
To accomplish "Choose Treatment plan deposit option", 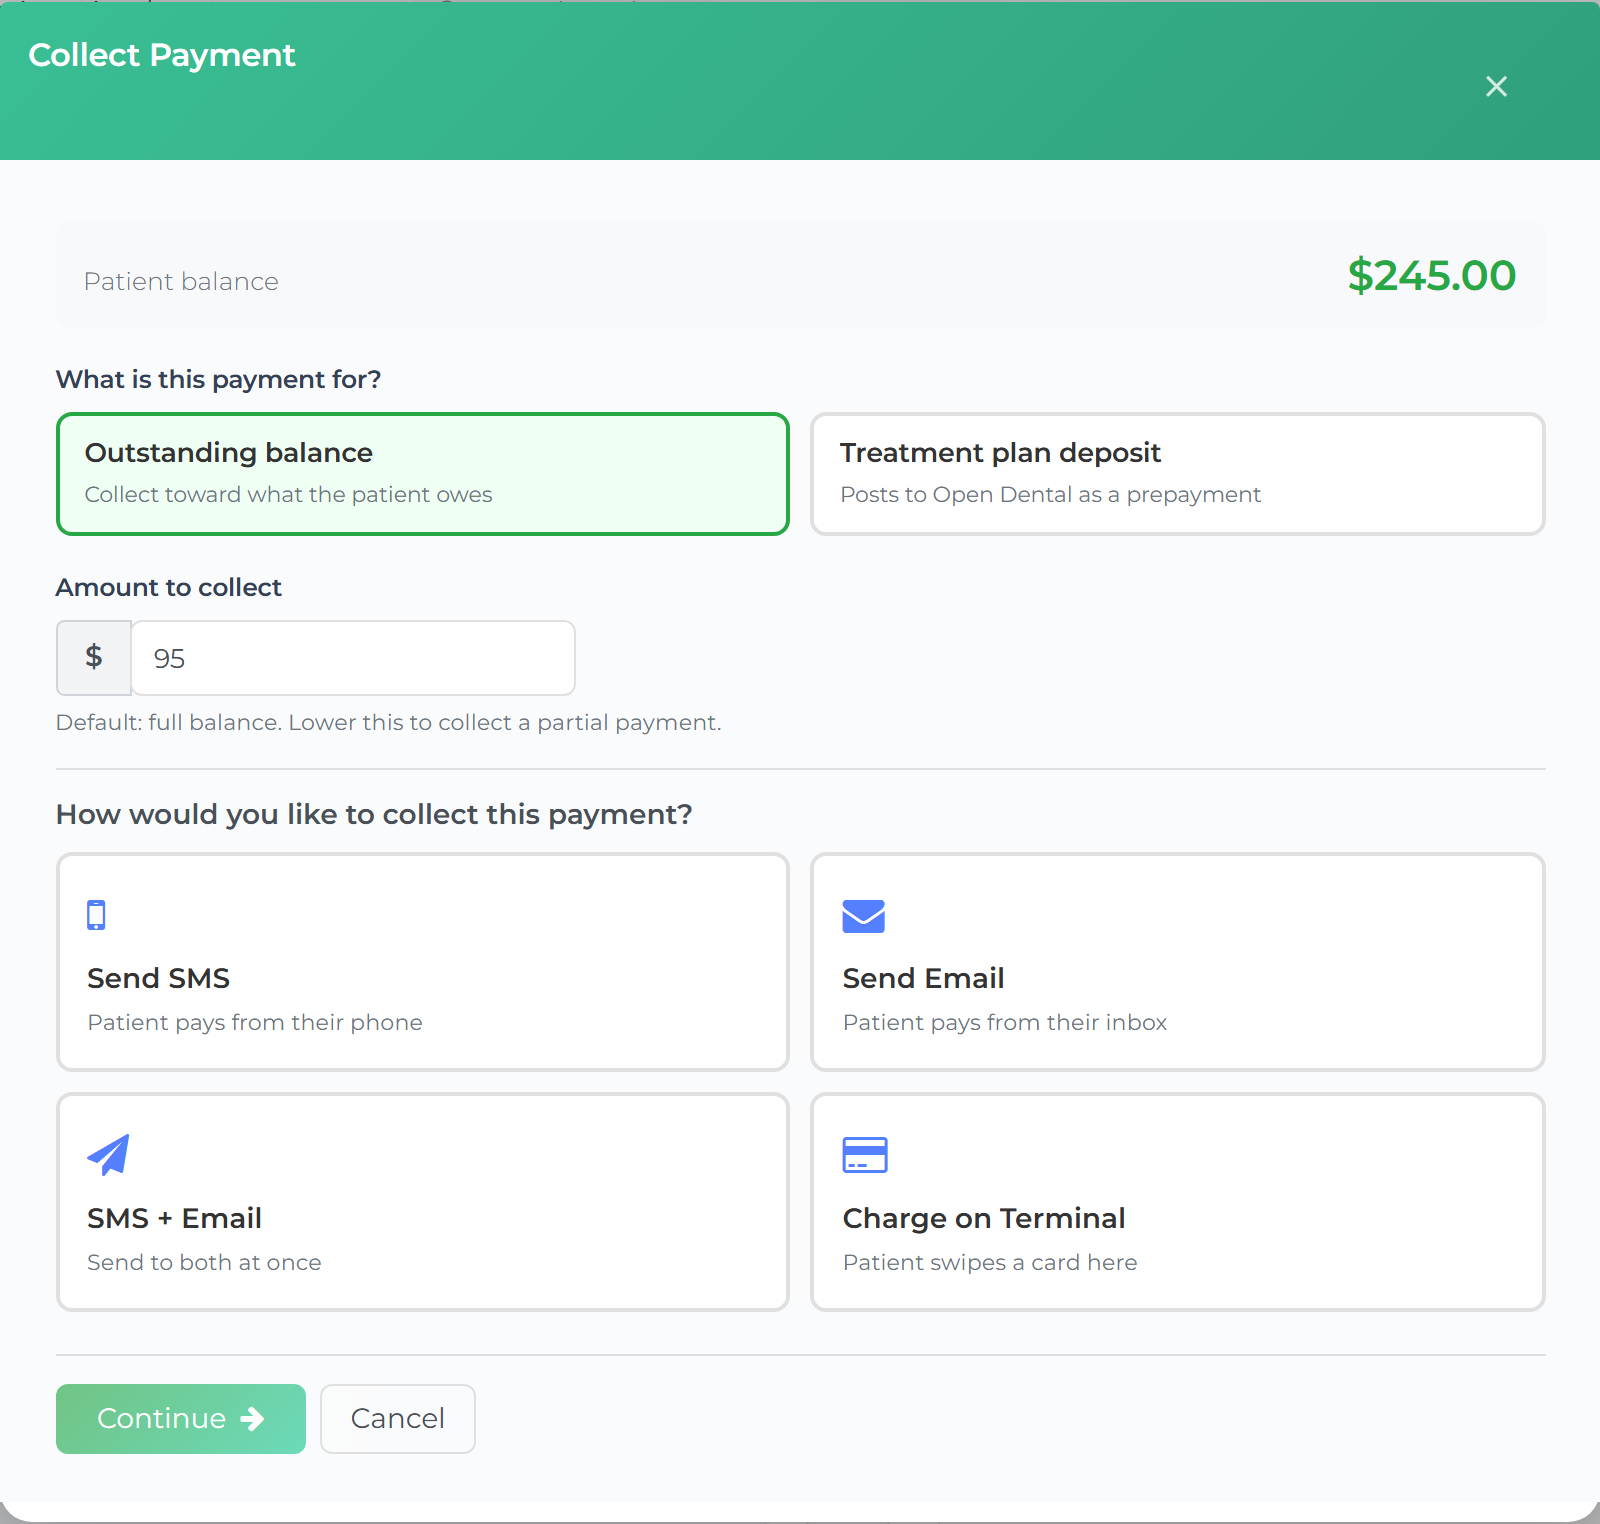I will pyautogui.click(x=1178, y=474).
